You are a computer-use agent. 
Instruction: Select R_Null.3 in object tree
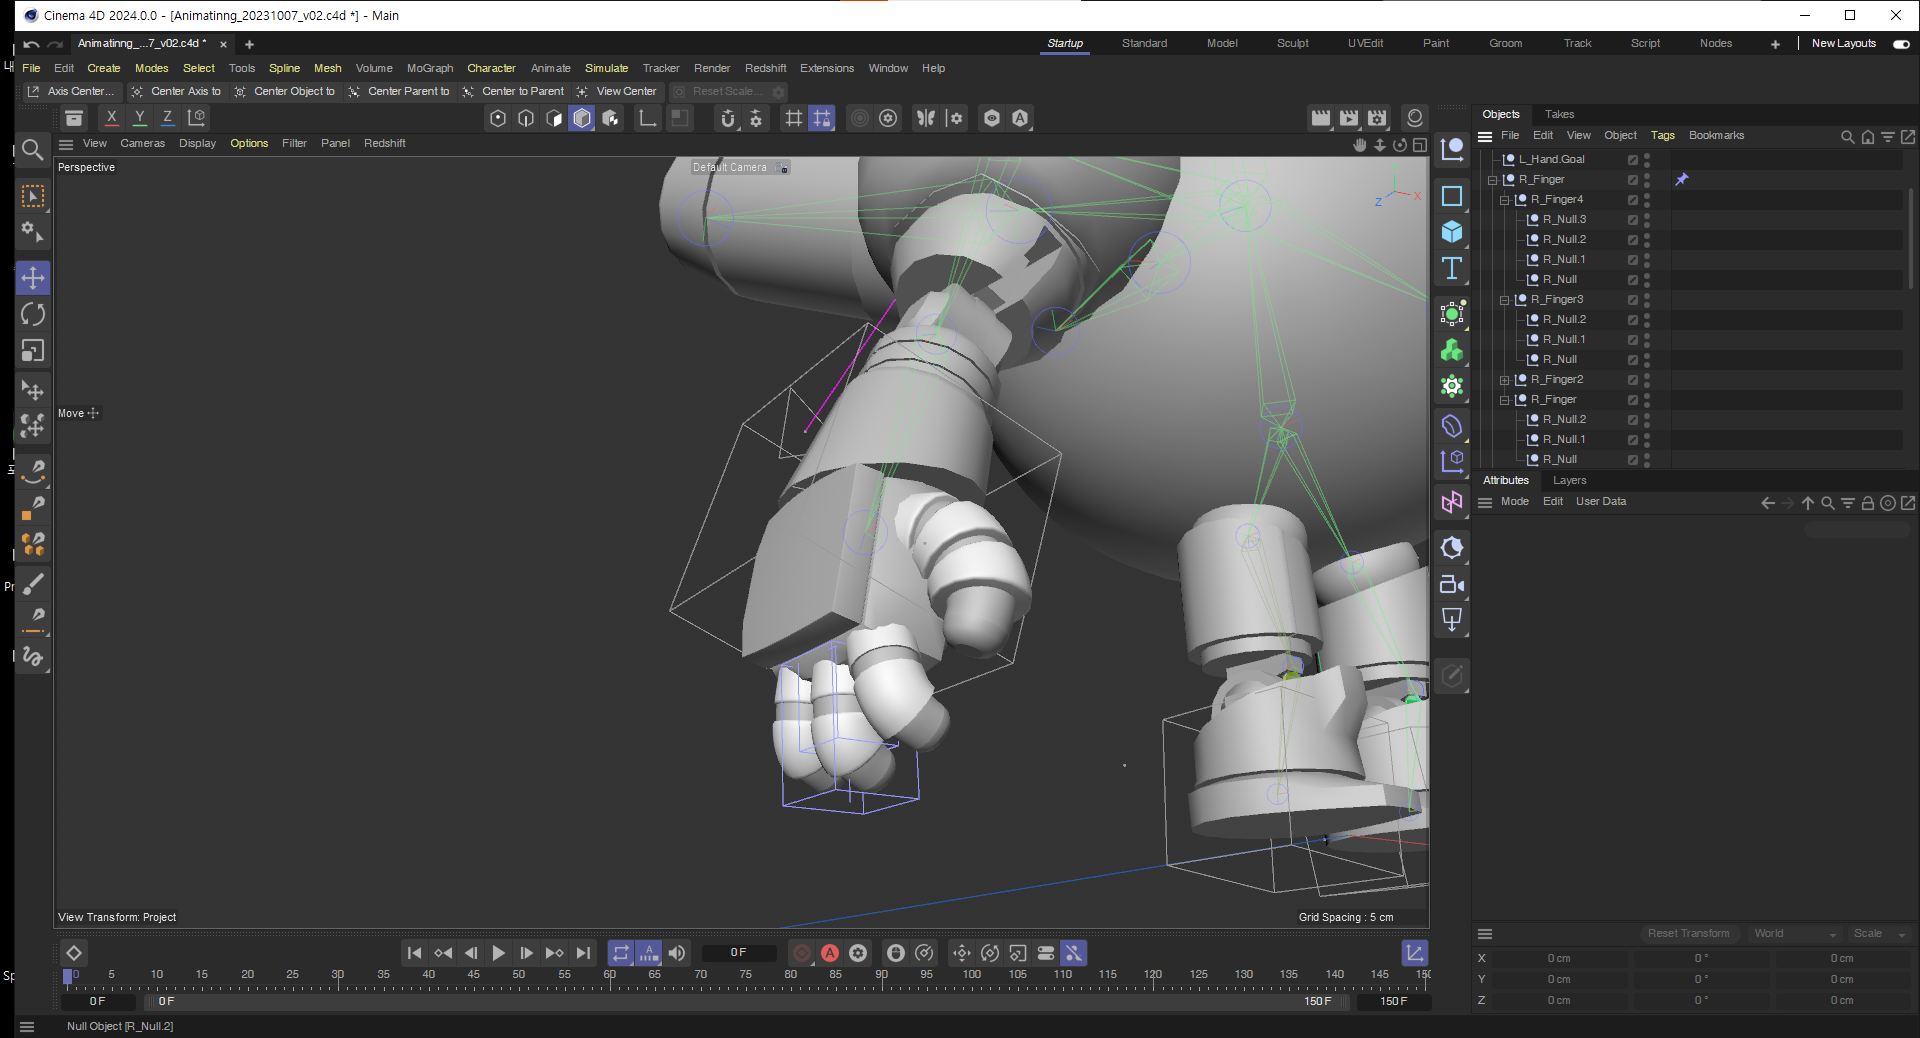[1564, 220]
